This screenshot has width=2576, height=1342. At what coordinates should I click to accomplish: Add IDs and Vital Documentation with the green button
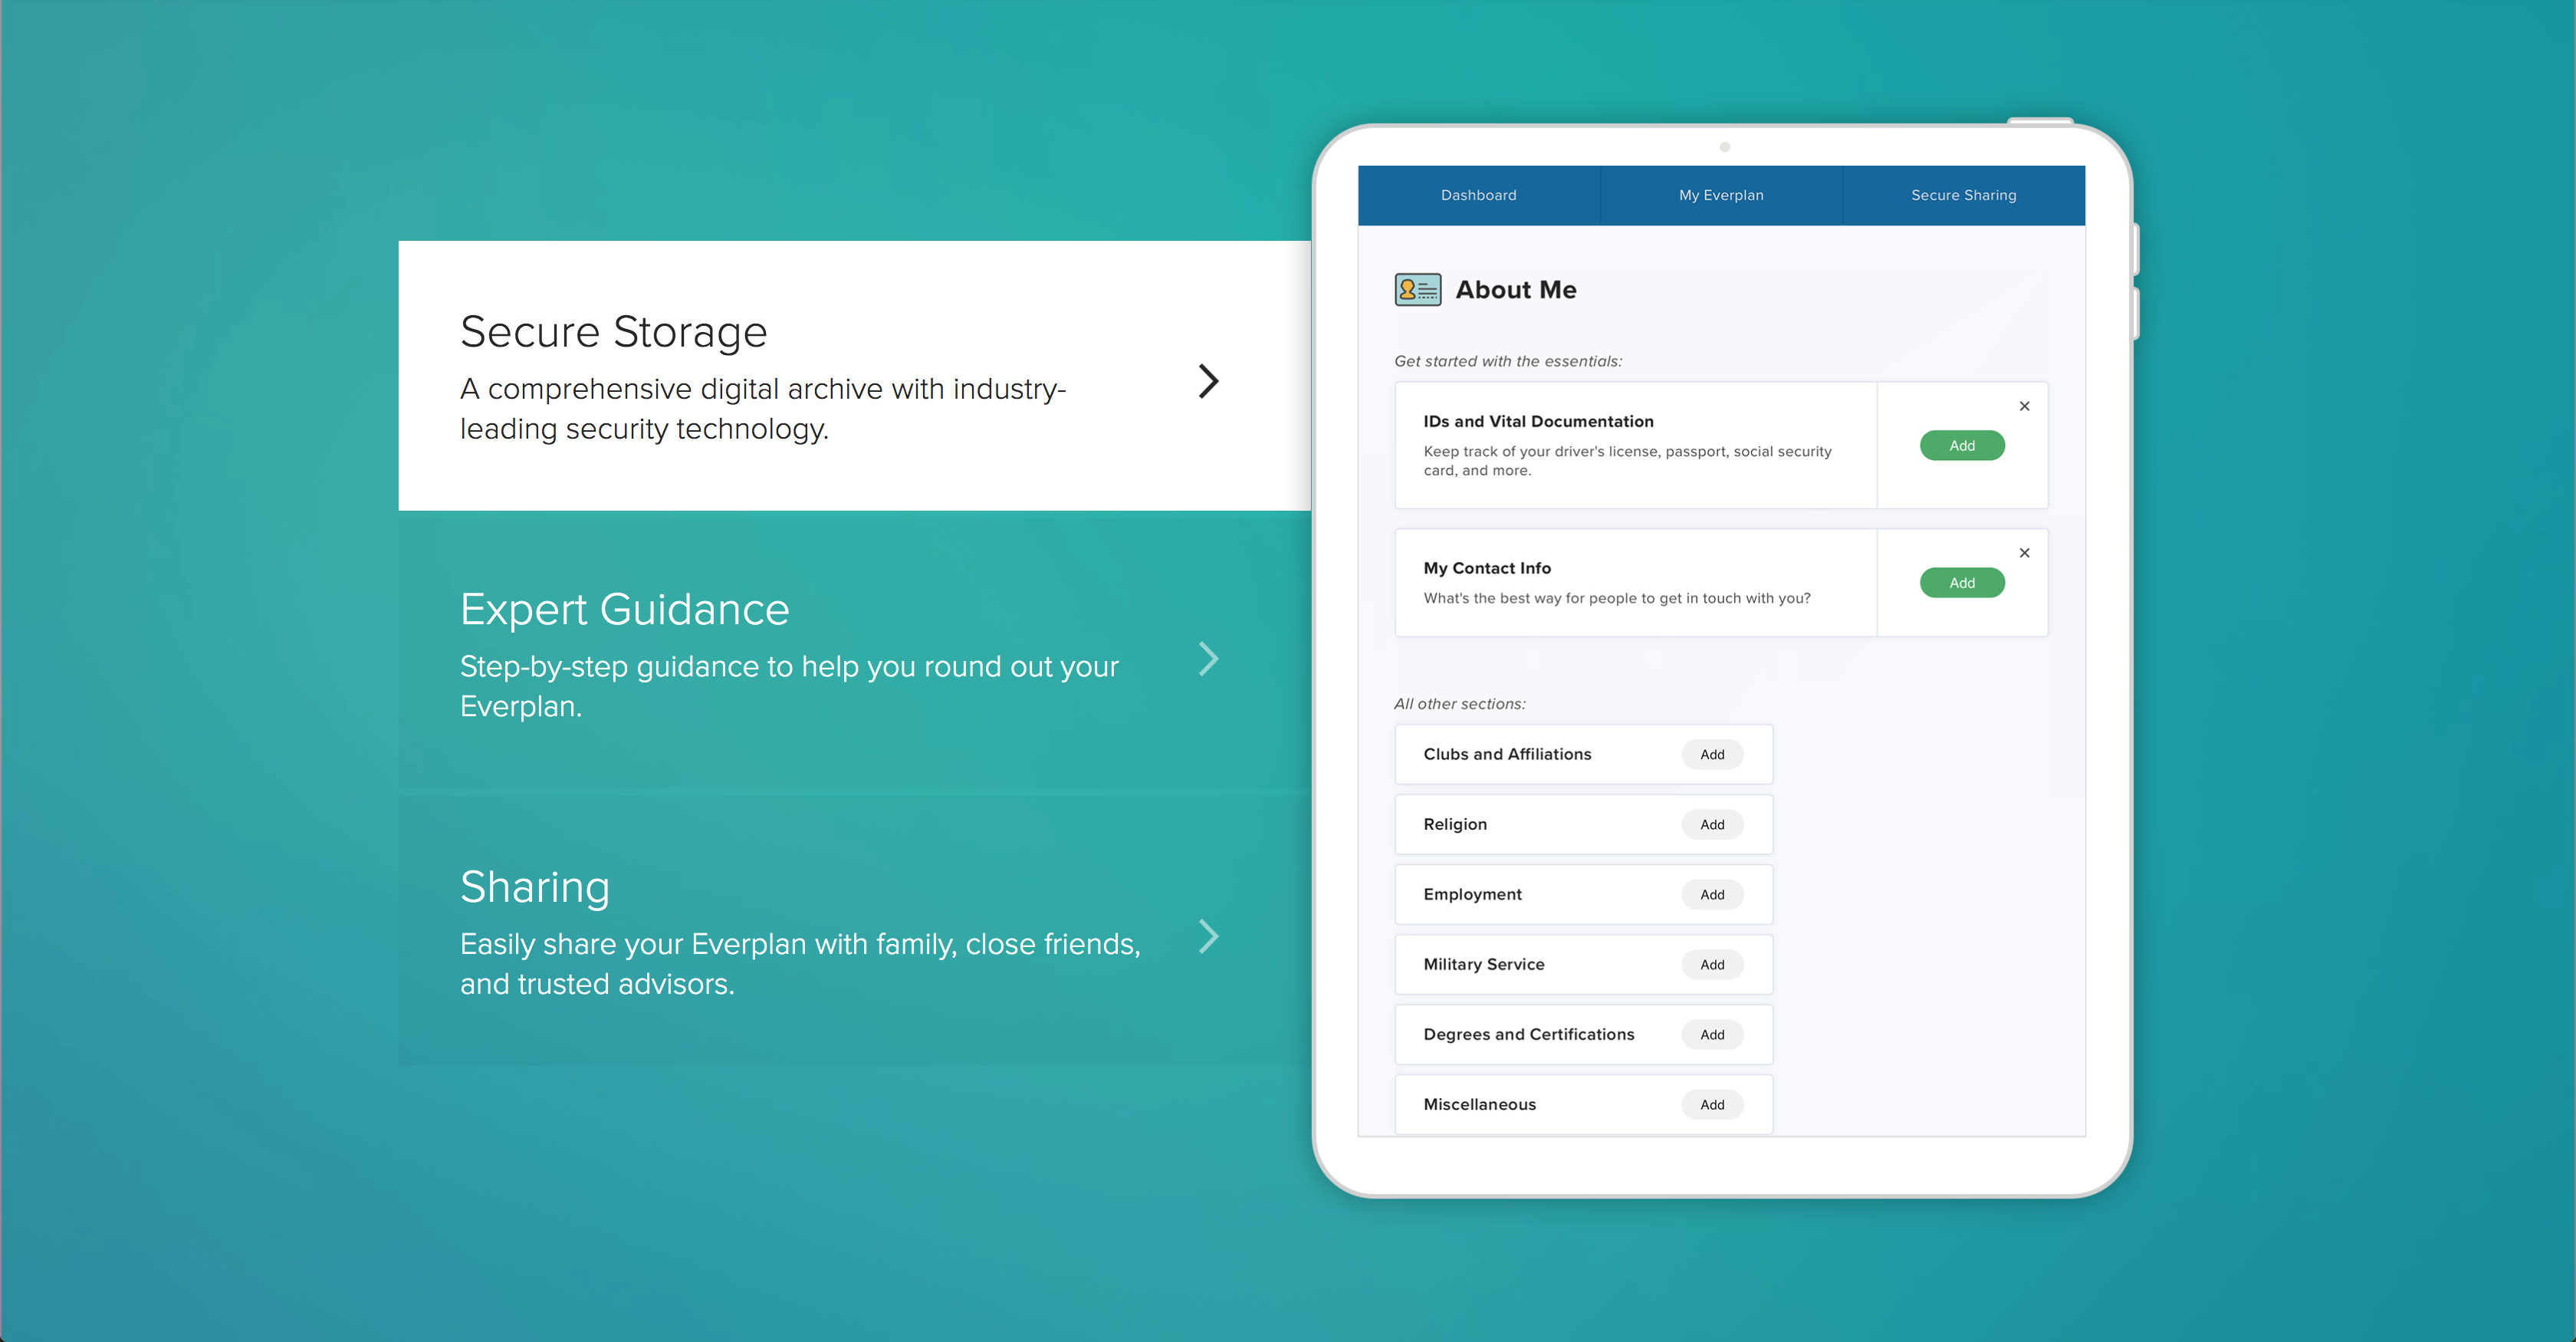[x=1961, y=446]
